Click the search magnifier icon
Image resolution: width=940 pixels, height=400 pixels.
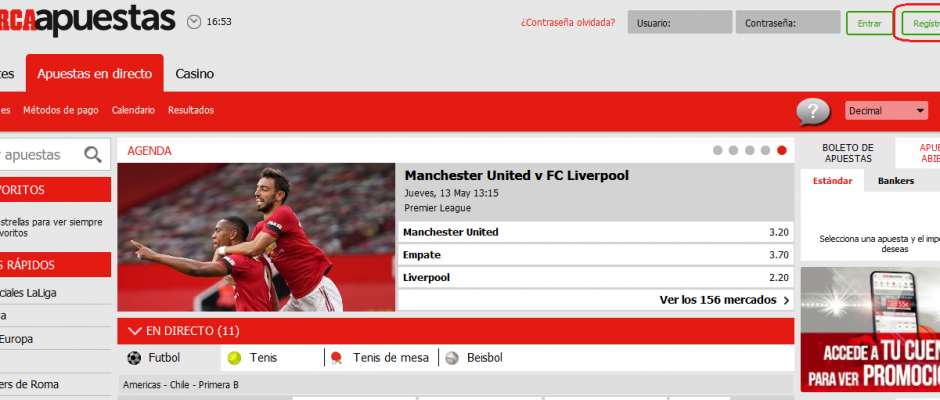[x=93, y=155]
